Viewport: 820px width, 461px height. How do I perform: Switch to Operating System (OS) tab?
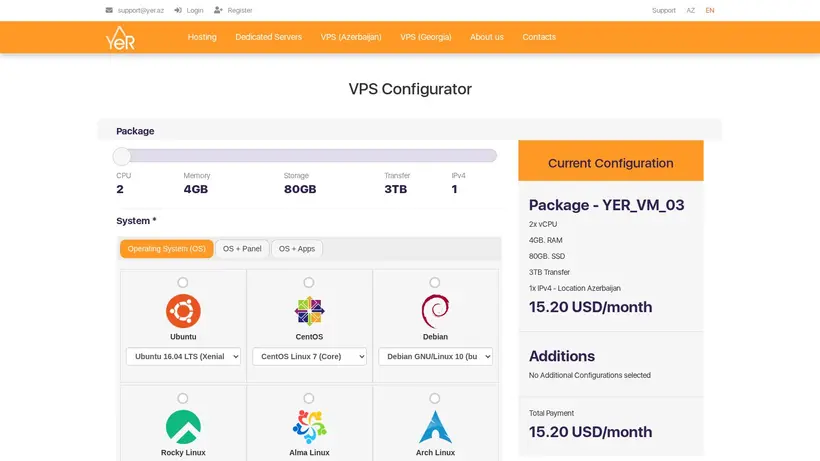[x=166, y=249]
